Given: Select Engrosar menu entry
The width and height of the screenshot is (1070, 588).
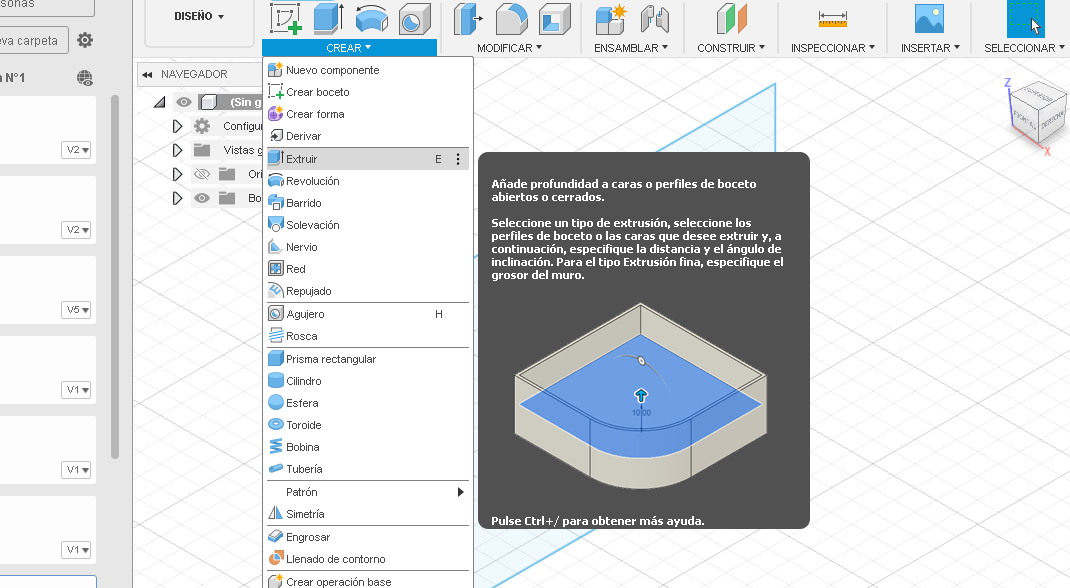Looking at the screenshot, I should coord(367,537).
